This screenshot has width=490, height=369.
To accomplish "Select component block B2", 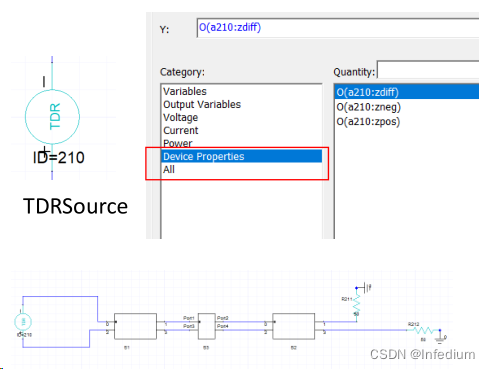I will point(293,326).
